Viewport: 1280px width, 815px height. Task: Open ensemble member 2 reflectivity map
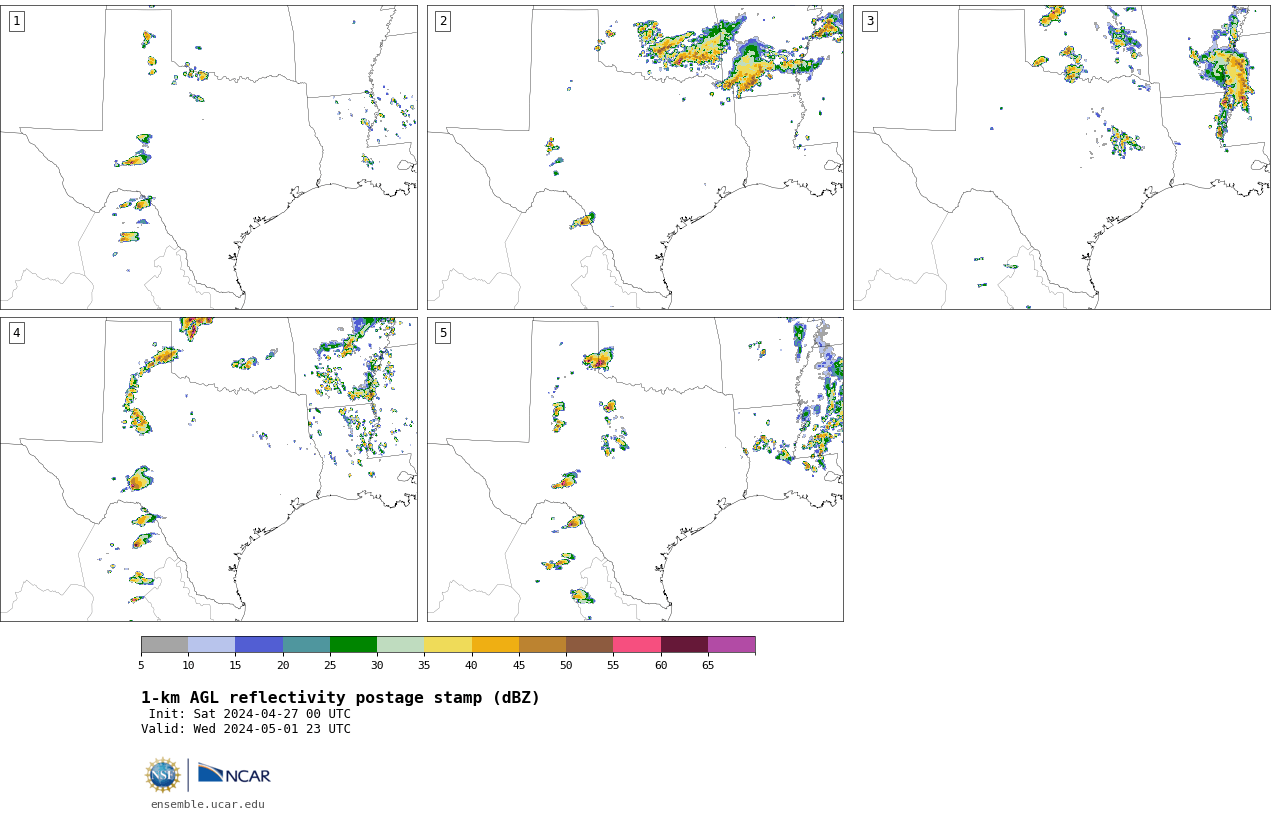[635, 157]
